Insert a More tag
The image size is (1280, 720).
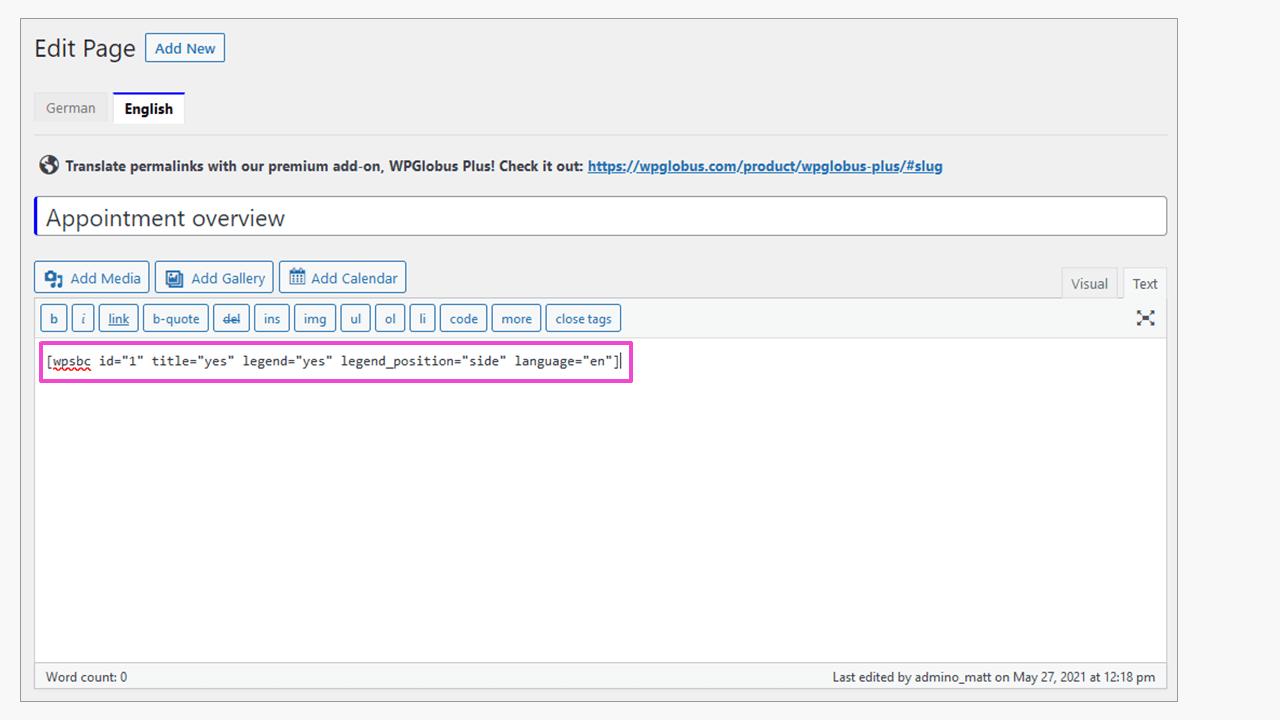[x=516, y=318]
